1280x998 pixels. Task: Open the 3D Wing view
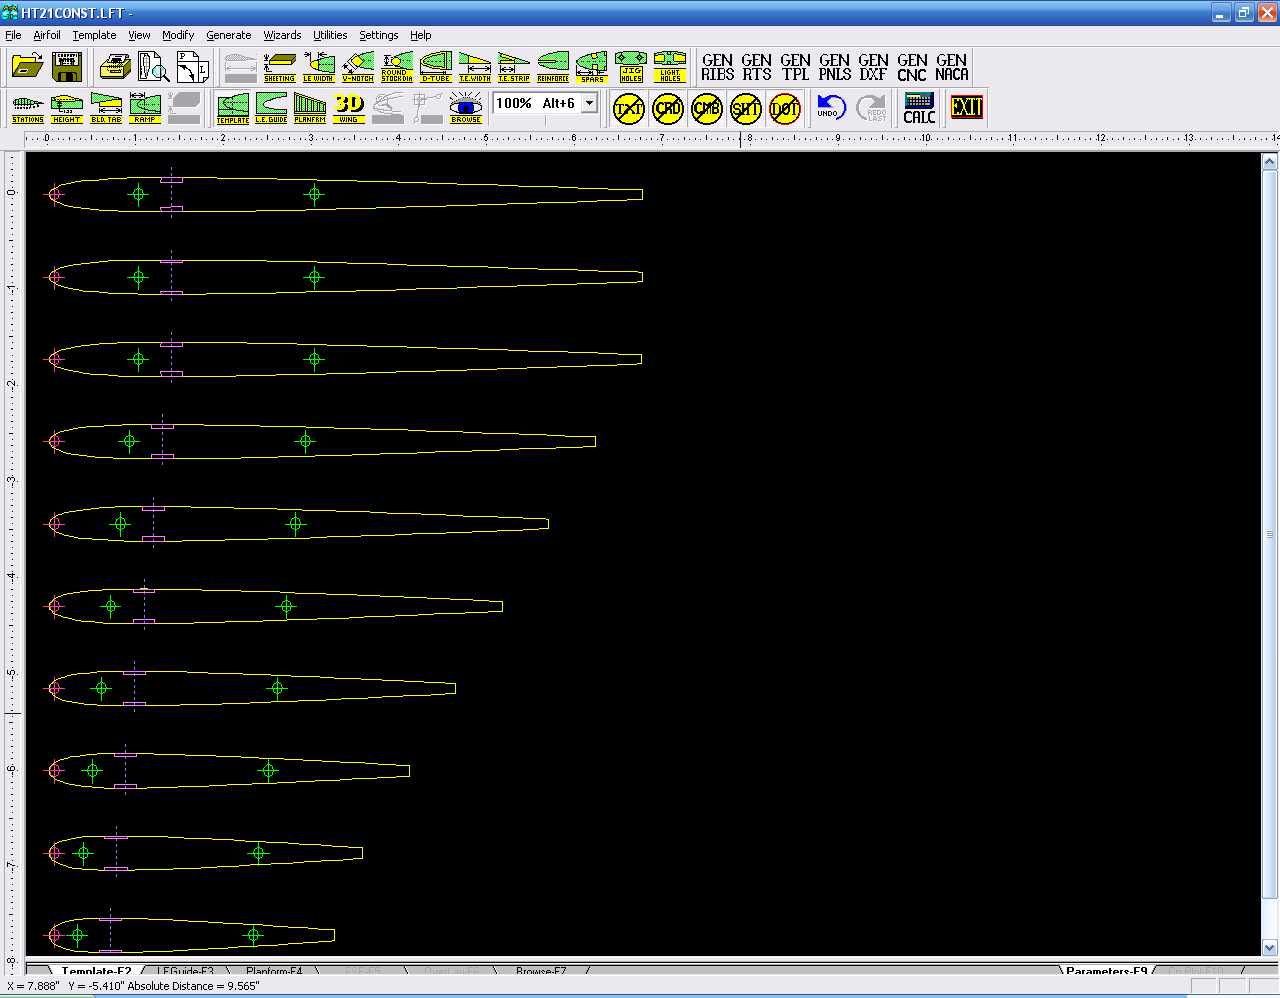pos(349,108)
